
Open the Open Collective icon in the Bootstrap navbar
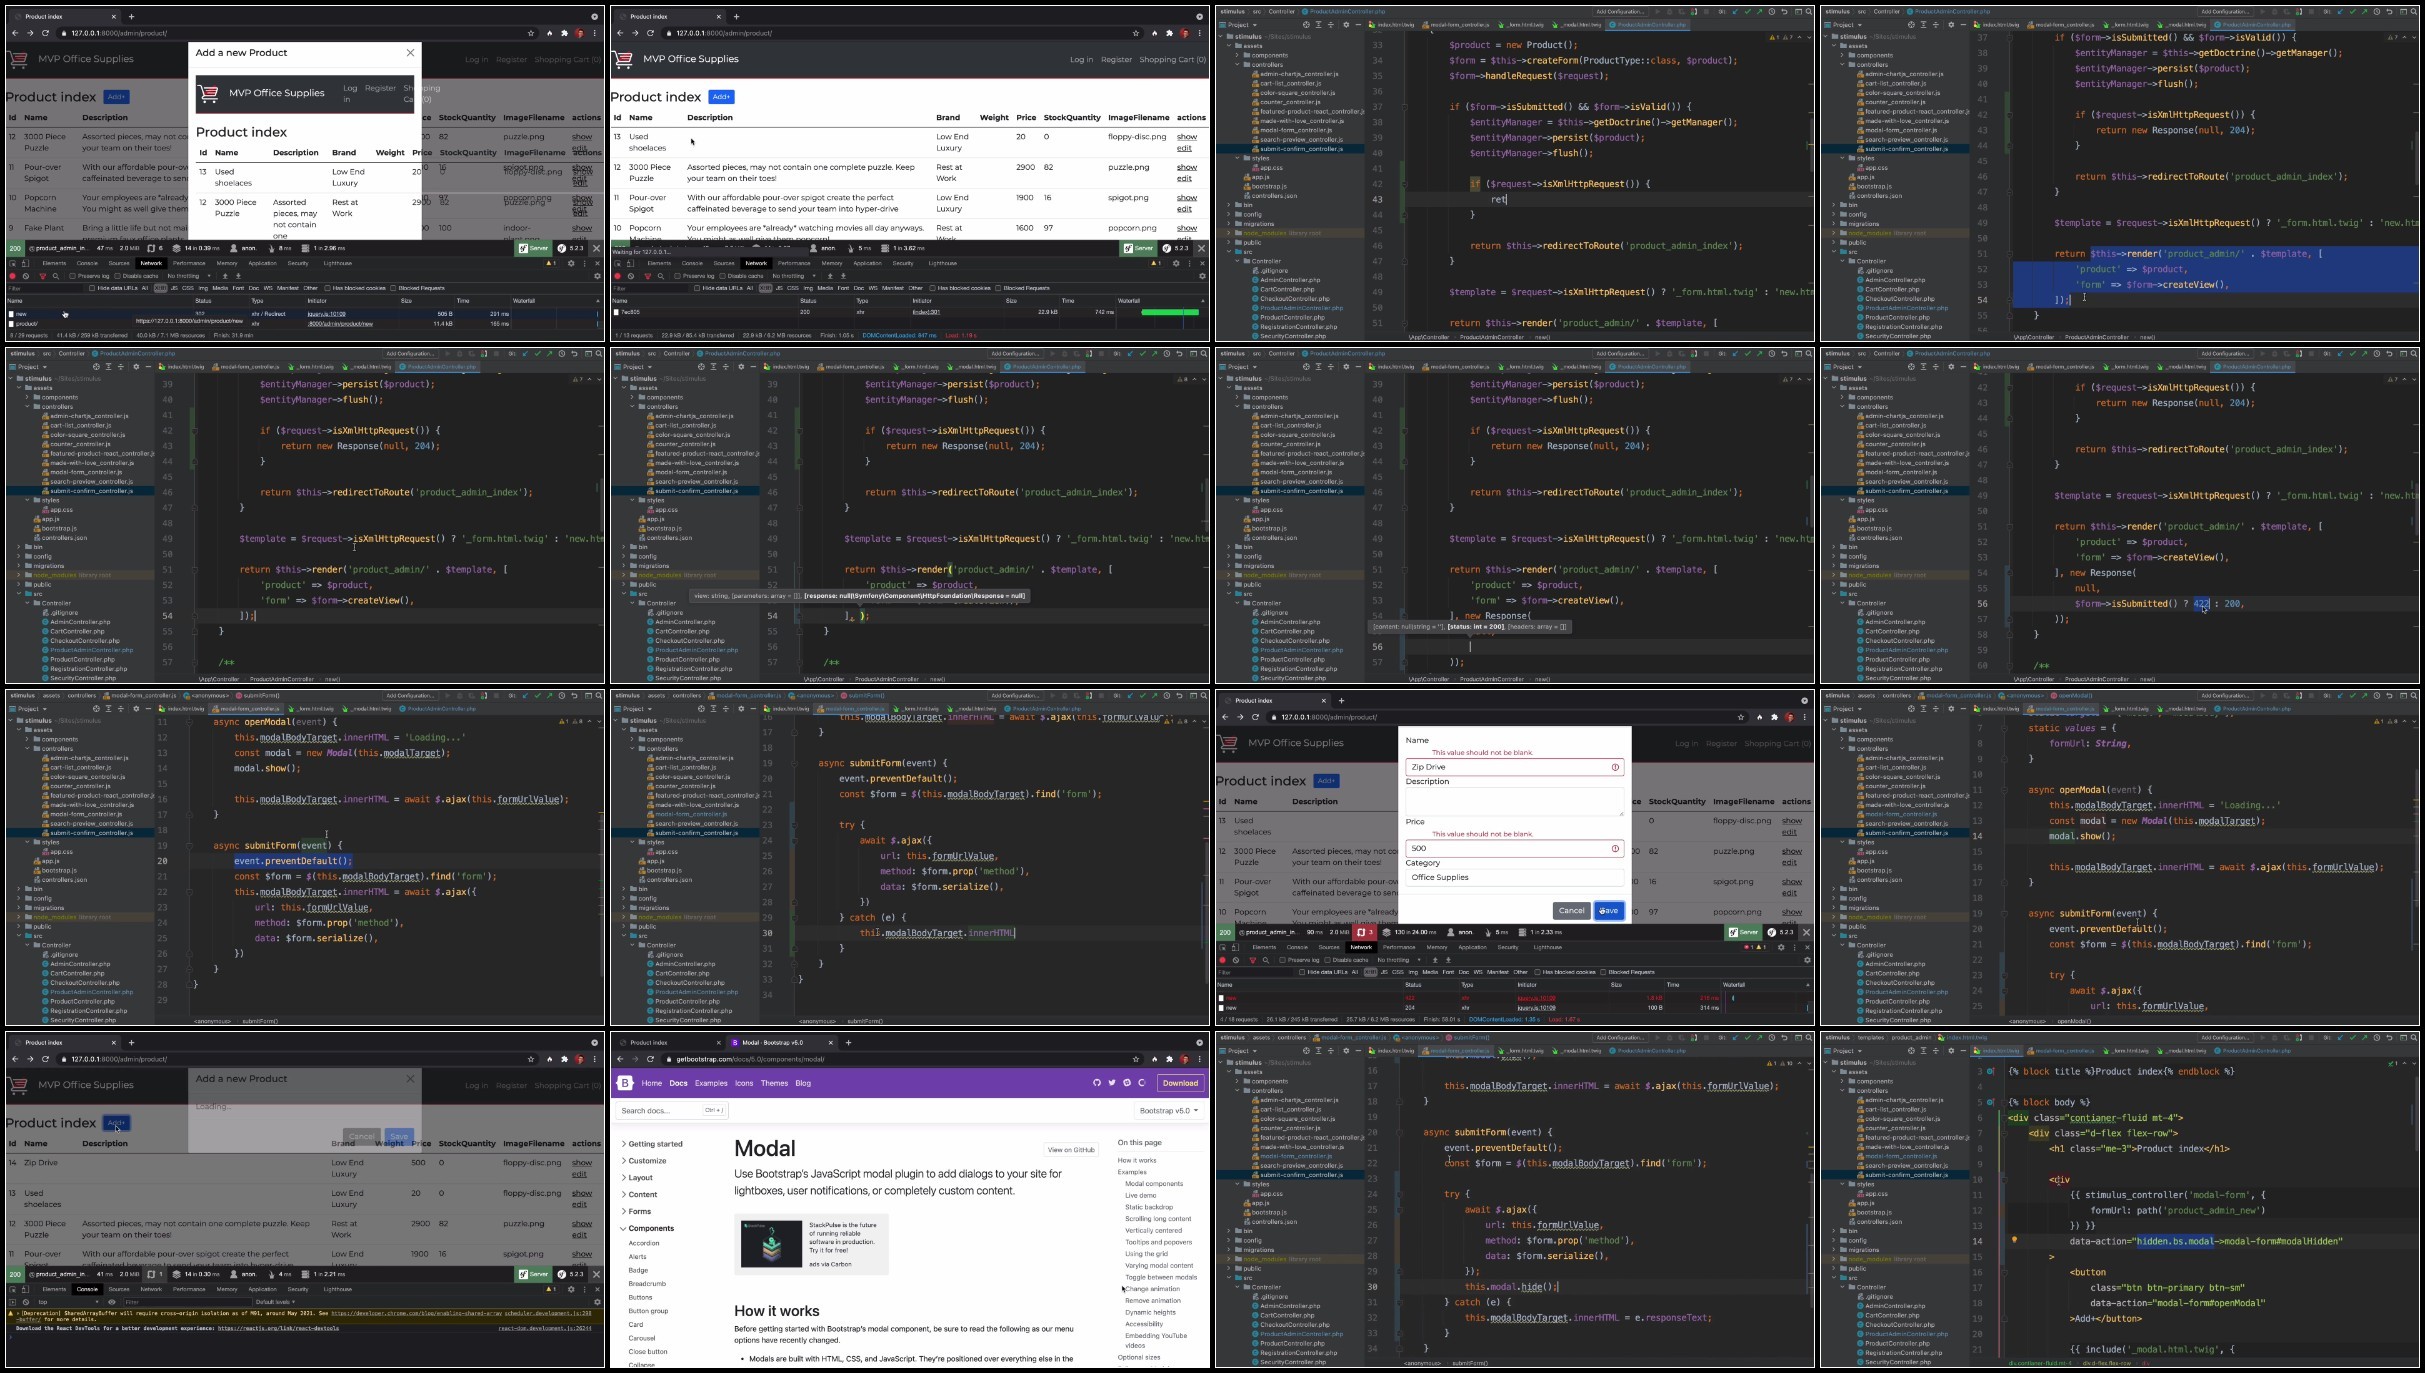(x=1142, y=1083)
